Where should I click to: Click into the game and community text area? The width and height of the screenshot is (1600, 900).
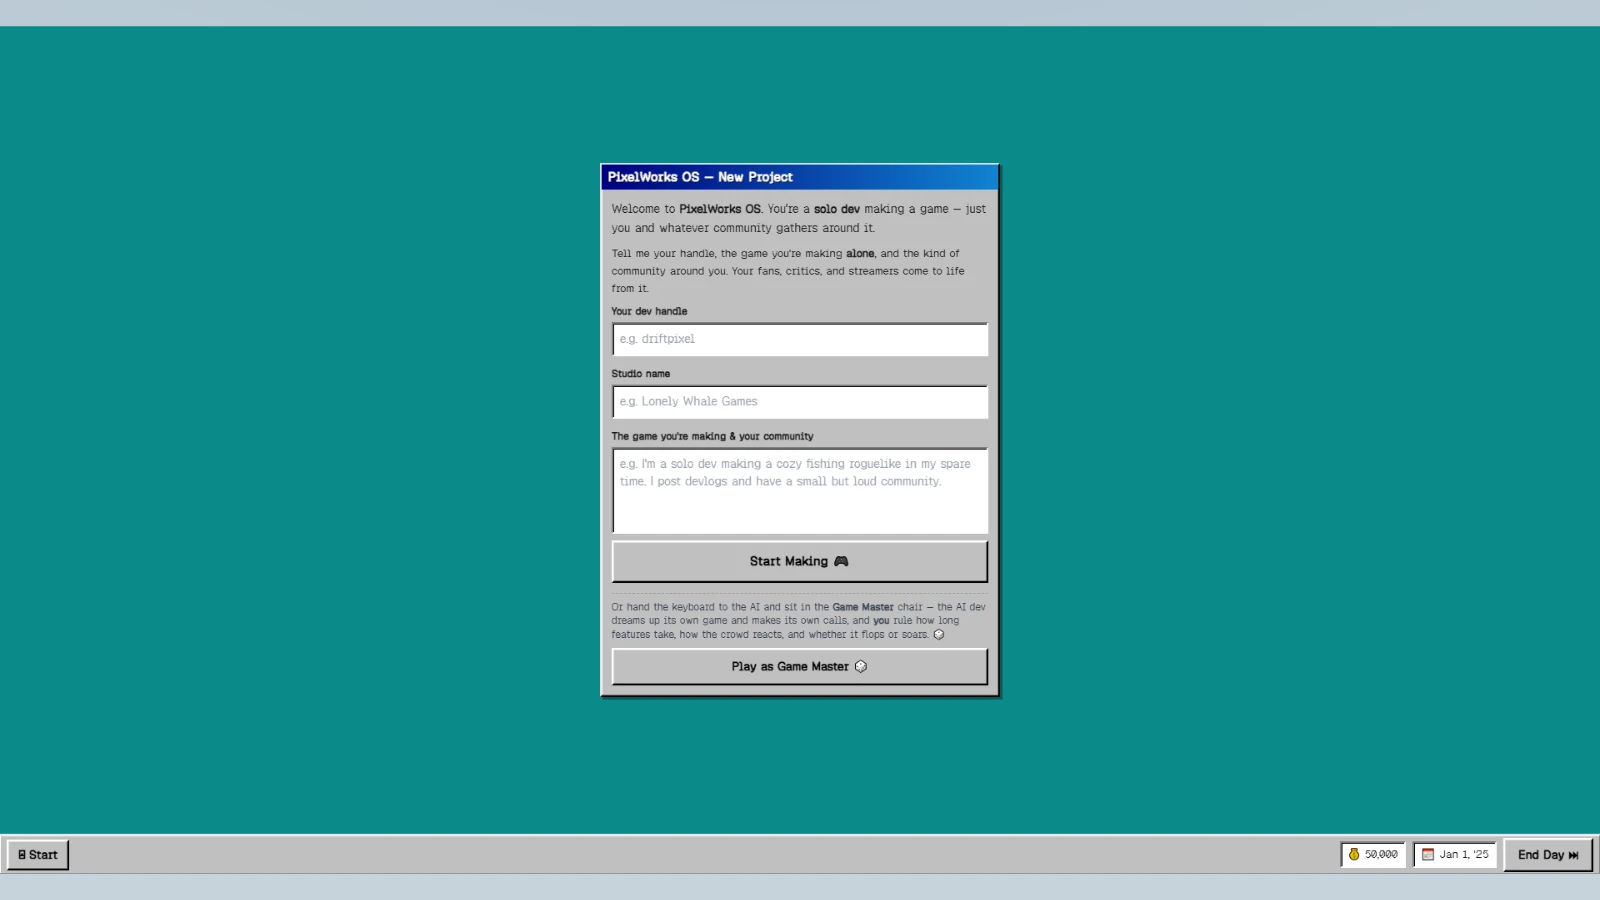pyautogui.click(x=799, y=491)
